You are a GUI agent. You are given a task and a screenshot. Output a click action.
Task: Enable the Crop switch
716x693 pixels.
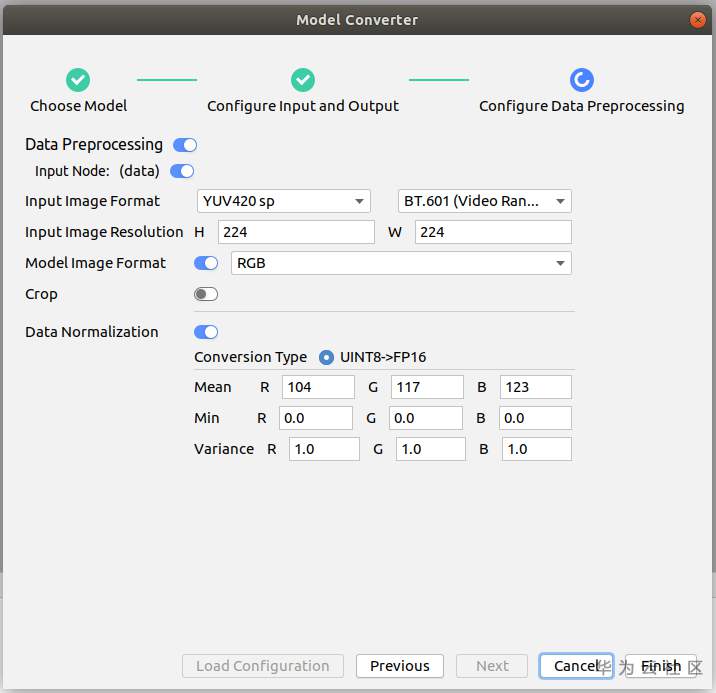tap(206, 294)
